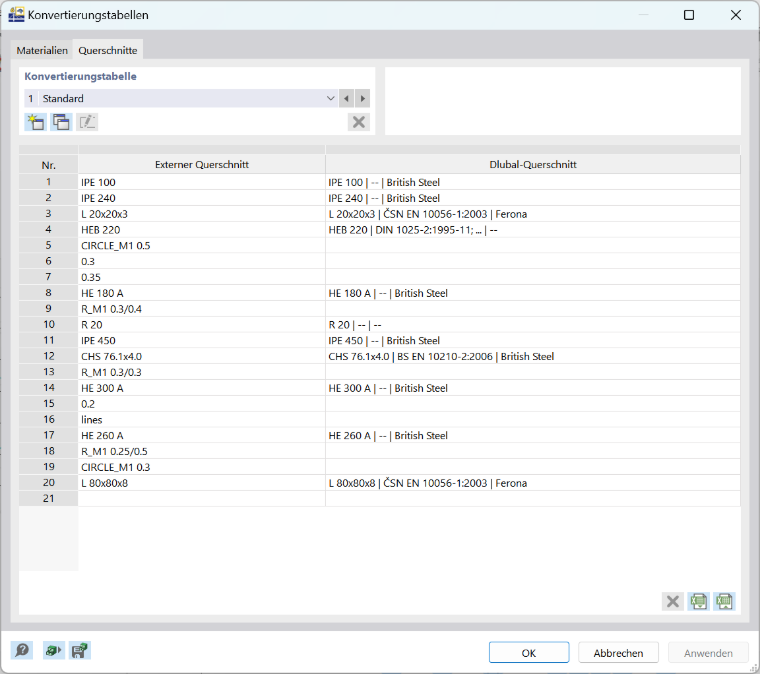This screenshot has width=760, height=674.
Task: Click the Dlubal-Querschnitt column header
Action: (x=533, y=165)
